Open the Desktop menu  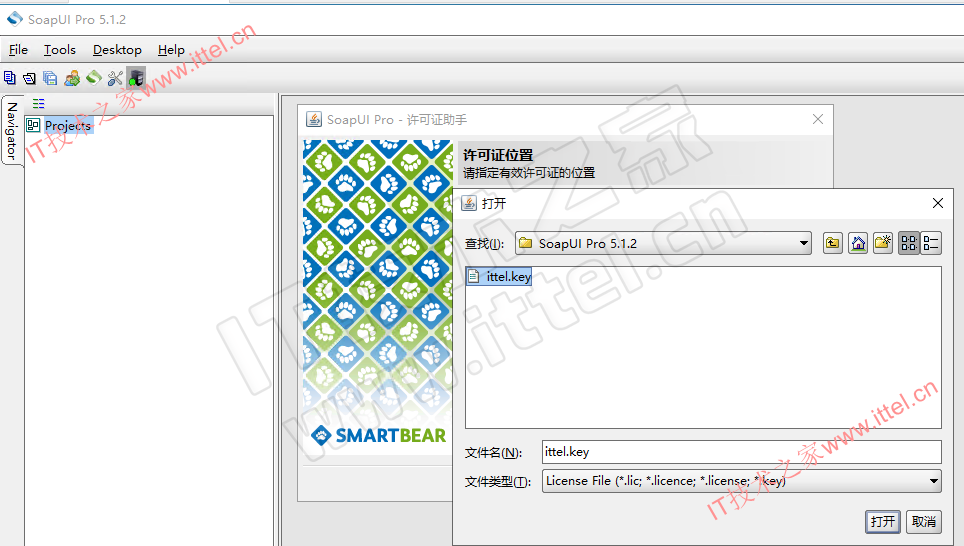(x=117, y=50)
